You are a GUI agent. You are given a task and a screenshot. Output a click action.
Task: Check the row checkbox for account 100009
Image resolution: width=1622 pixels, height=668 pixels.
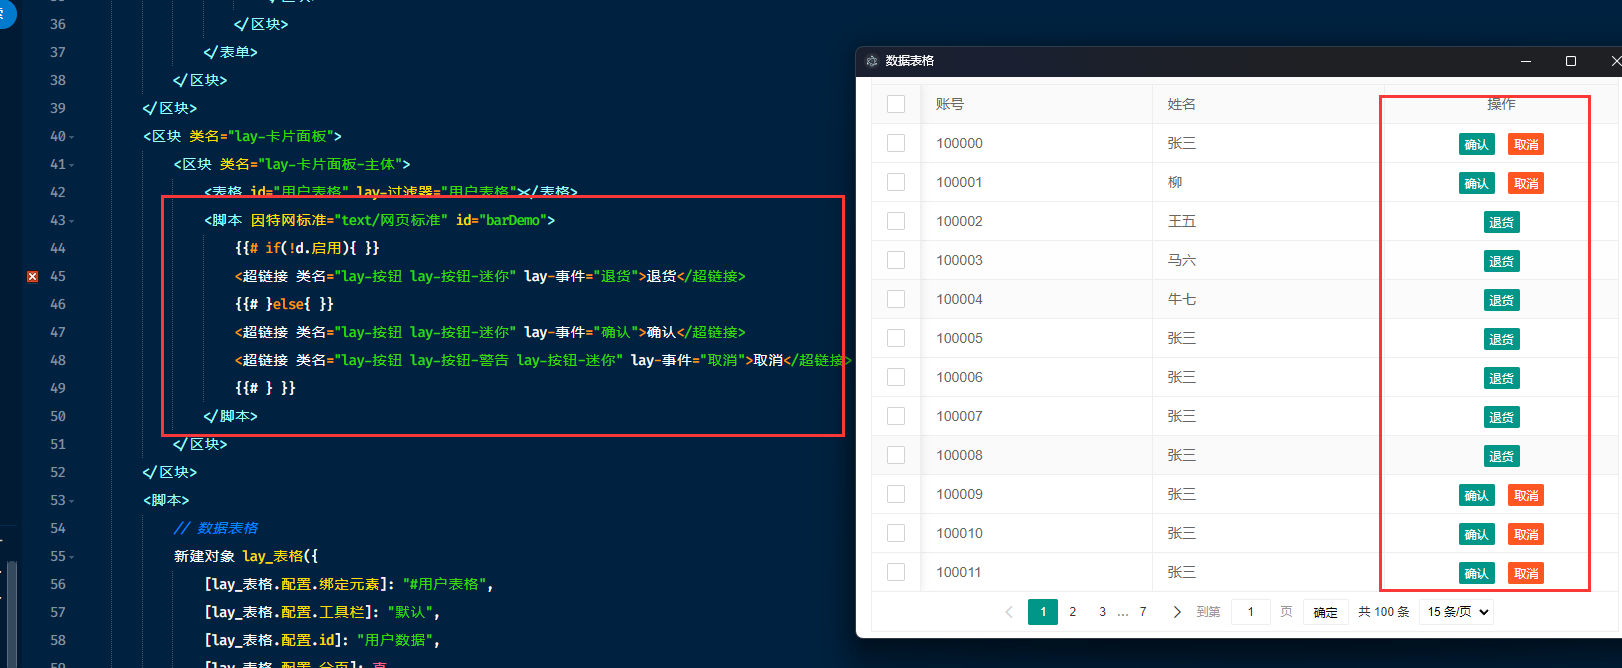(x=896, y=494)
